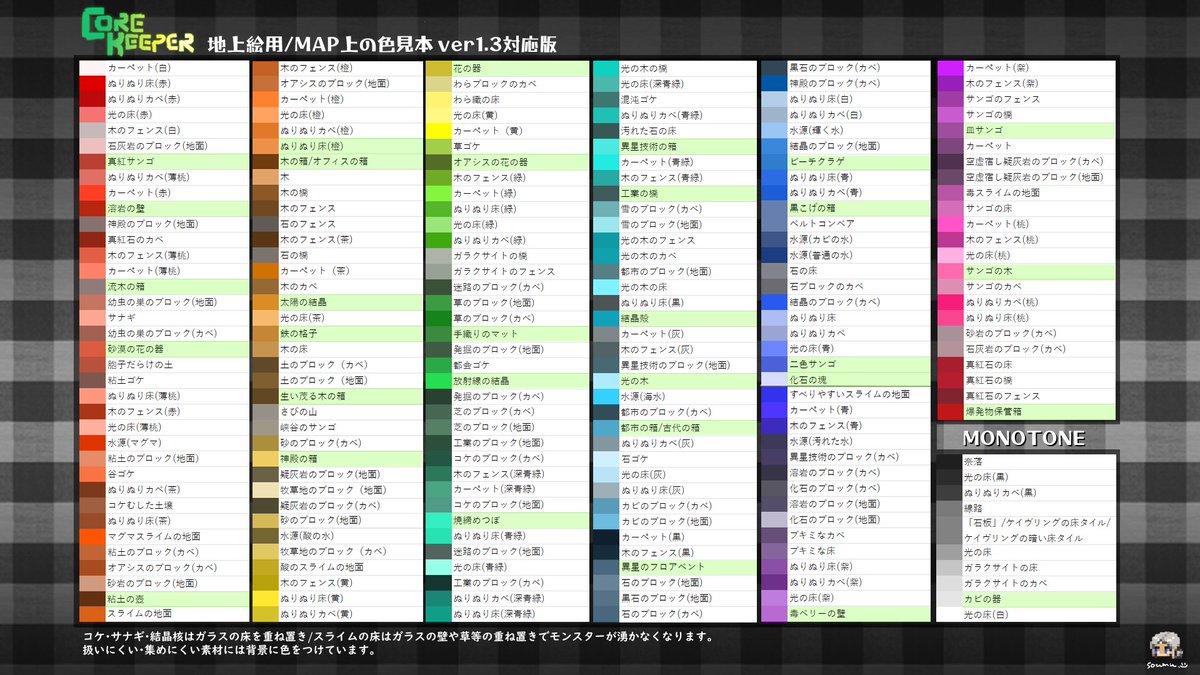Select the 水源(マグマ) color swatch
The width and height of the screenshot is (1200, 675).
(92, 442)
